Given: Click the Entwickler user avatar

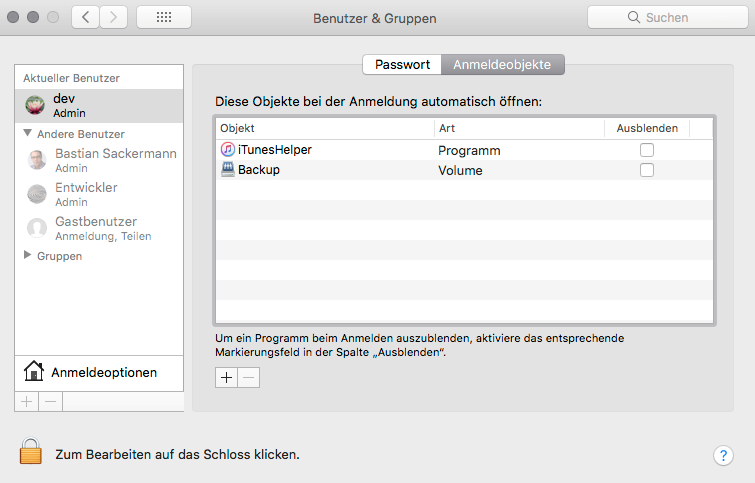Looking at the screenshot, I should (x=37, y=194).
